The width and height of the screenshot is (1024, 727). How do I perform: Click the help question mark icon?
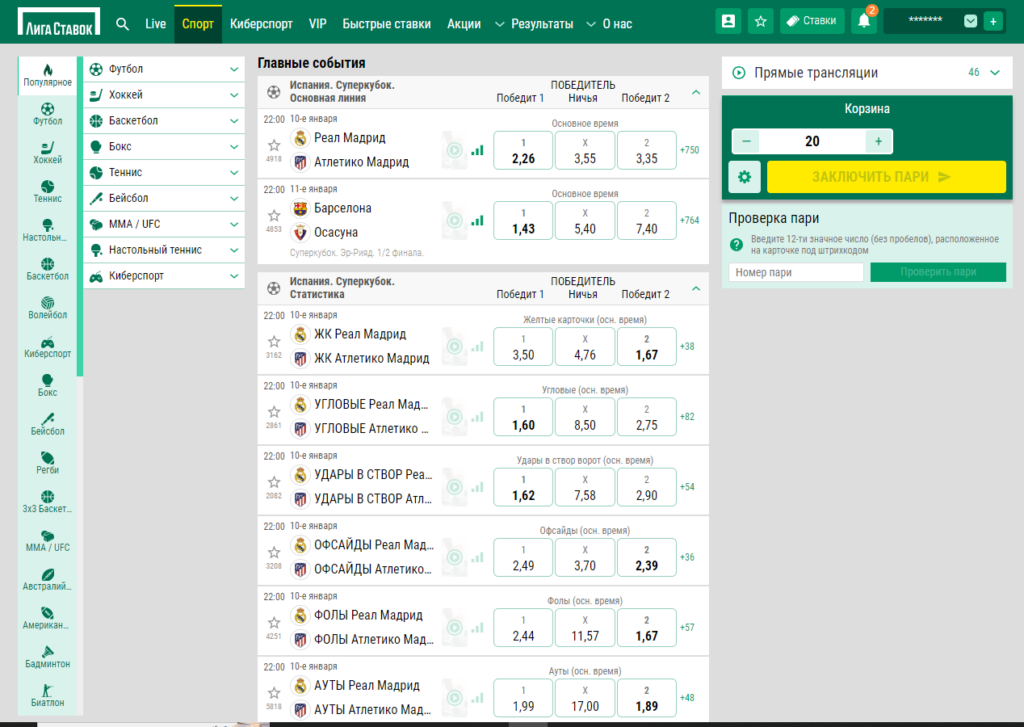click(x=737, y=245)
